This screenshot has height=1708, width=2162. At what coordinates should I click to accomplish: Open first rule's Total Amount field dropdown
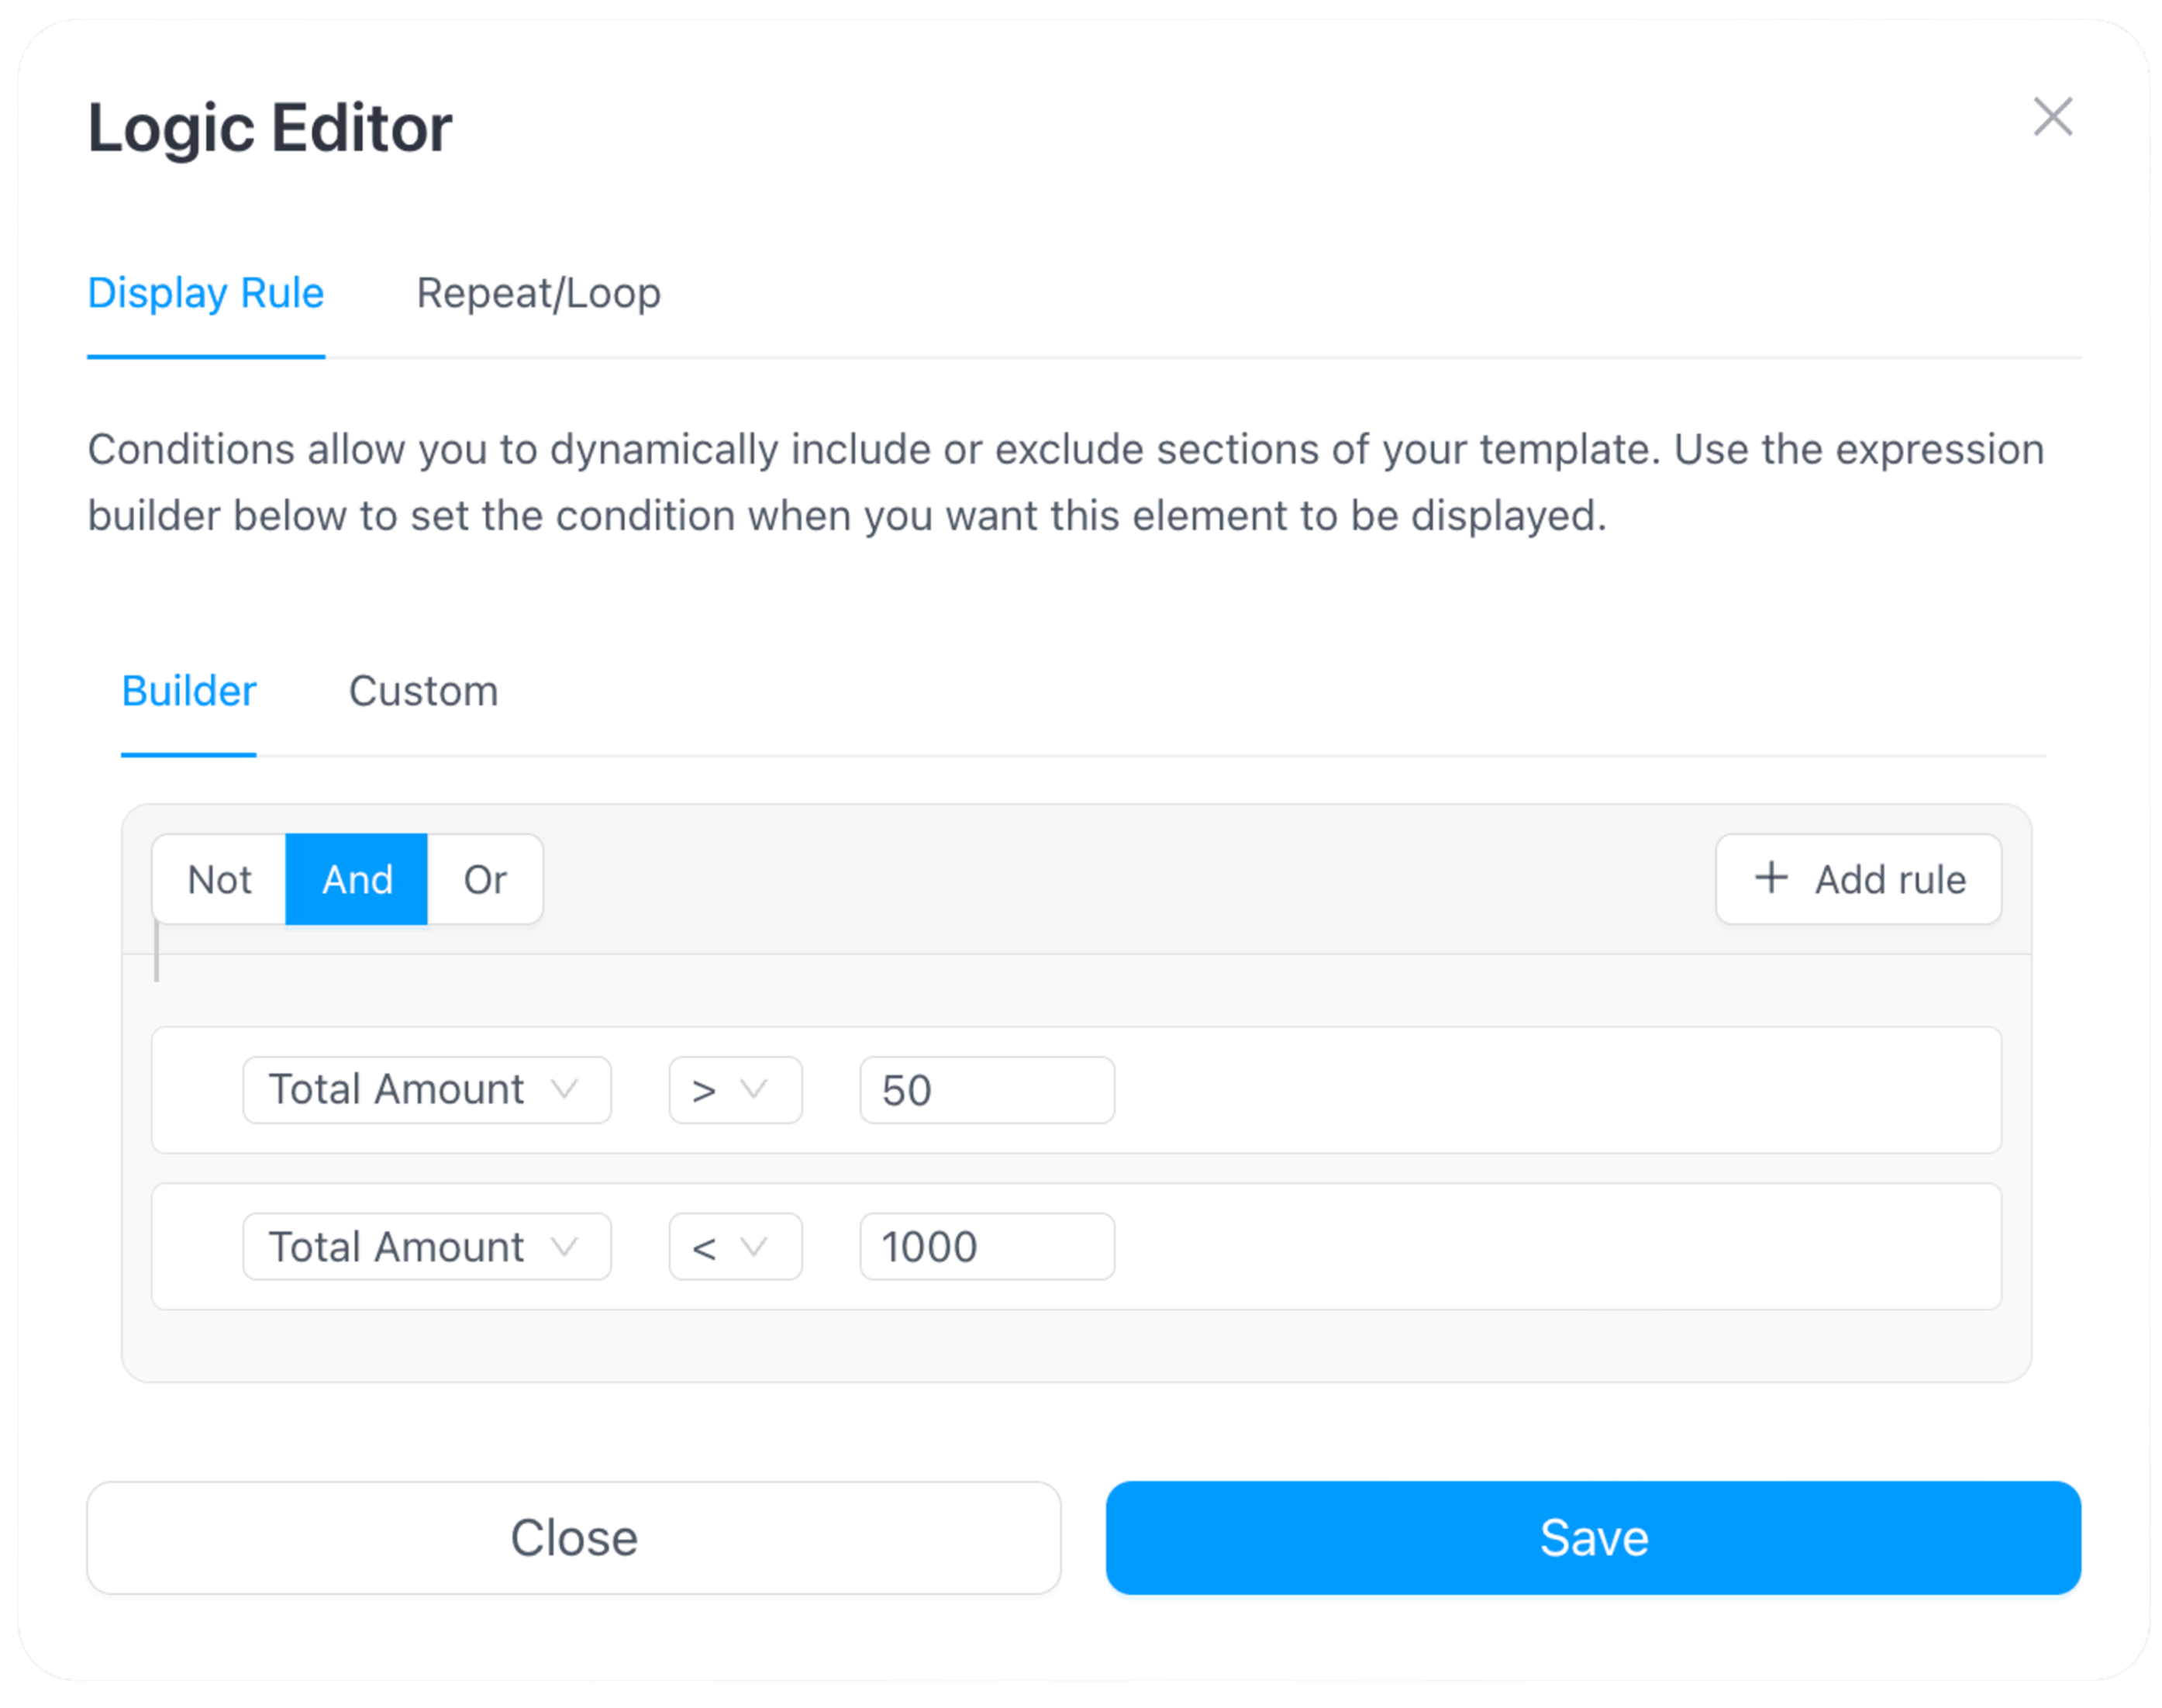click(426, 1090)
